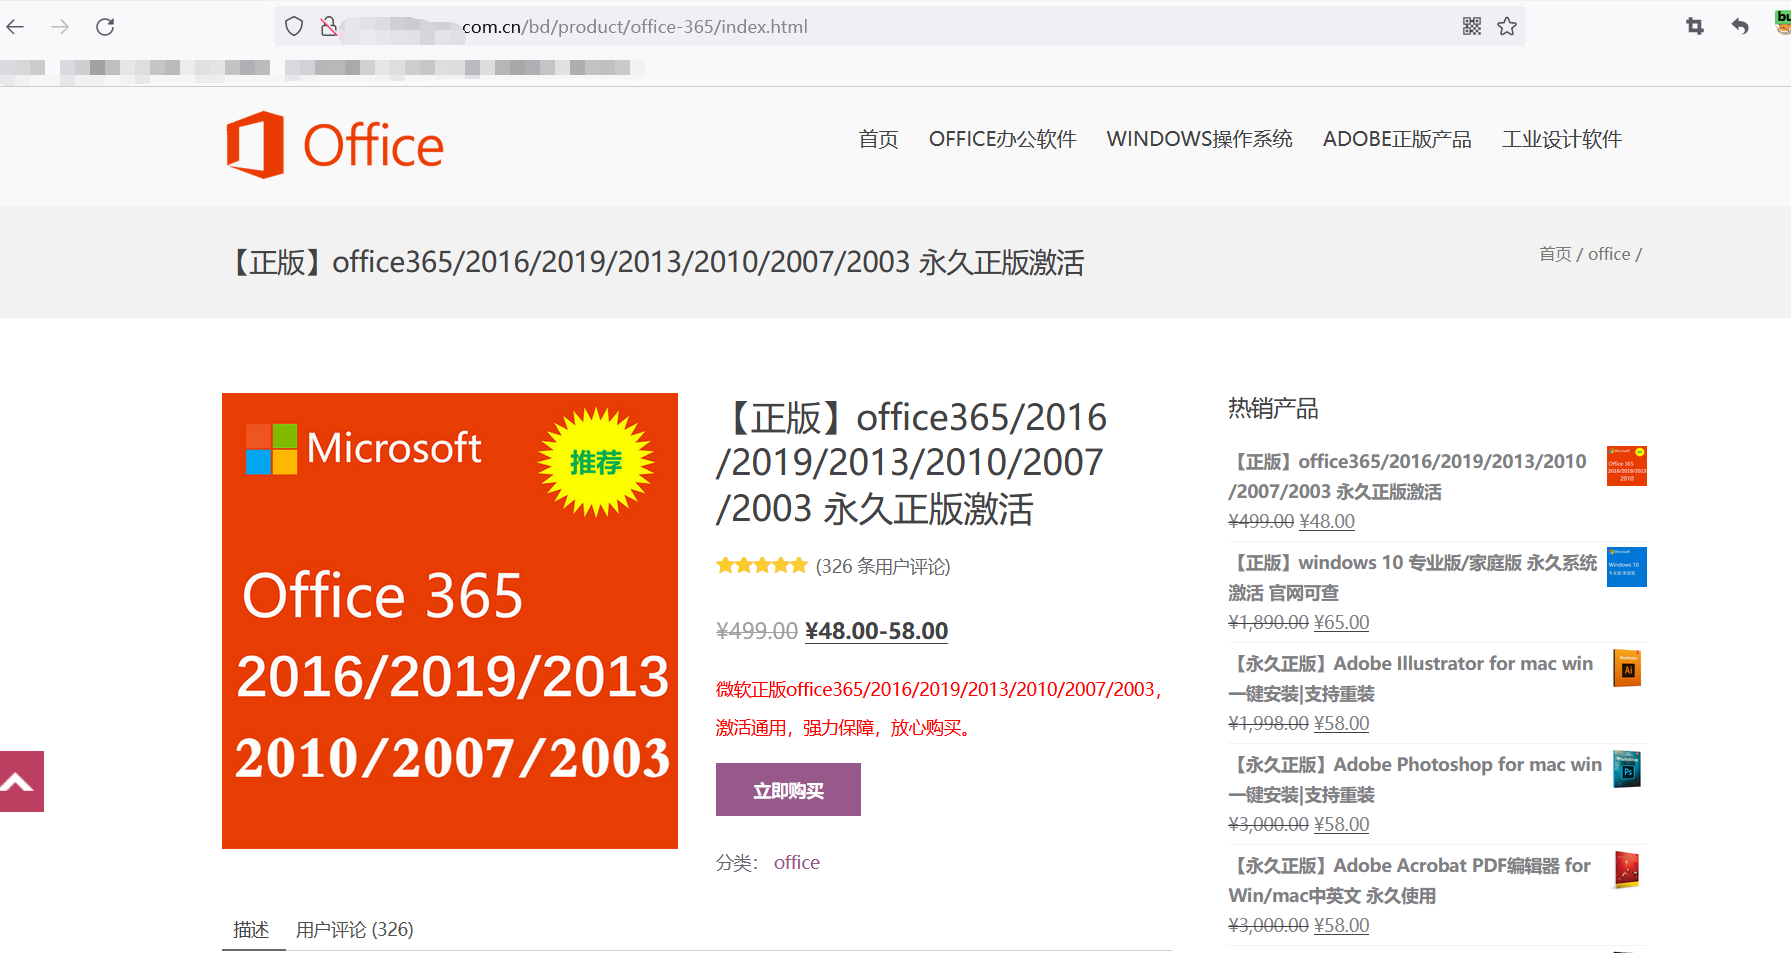Open the shield tracking protection icon

(294, 27)
